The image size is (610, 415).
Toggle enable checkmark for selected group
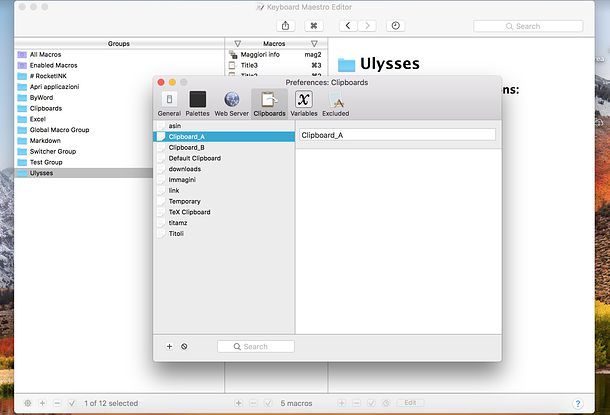point(72,403)
